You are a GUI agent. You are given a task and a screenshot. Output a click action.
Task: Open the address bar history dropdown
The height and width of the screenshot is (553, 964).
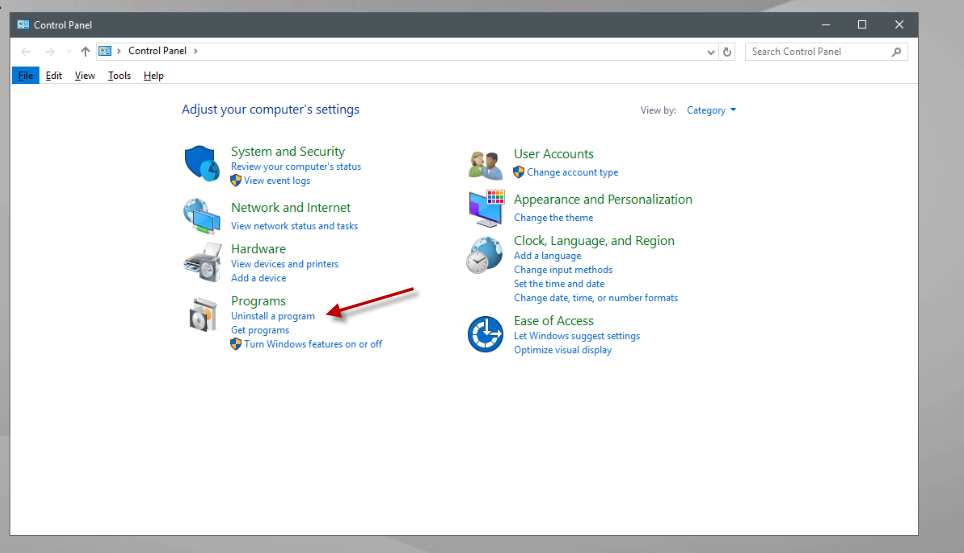click(711, 52)
